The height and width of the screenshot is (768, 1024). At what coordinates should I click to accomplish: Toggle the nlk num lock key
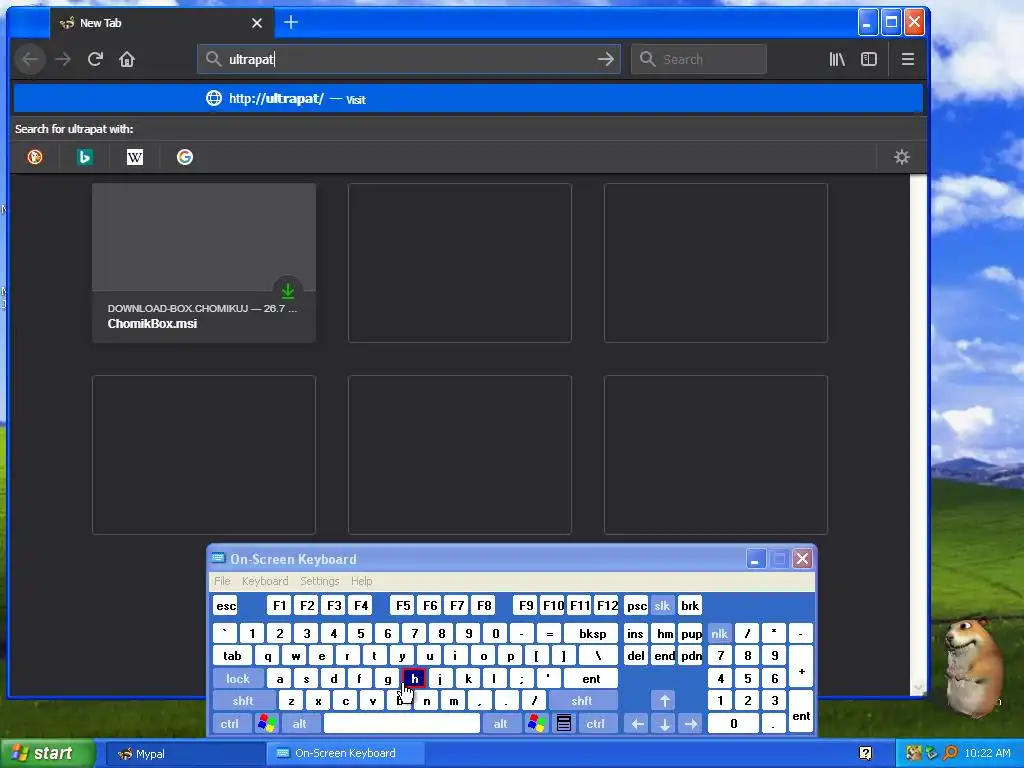719,633
